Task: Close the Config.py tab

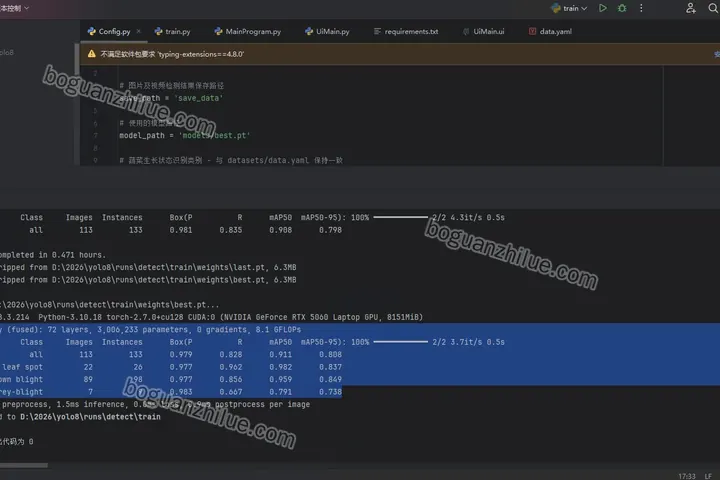Action: [139, 31]
